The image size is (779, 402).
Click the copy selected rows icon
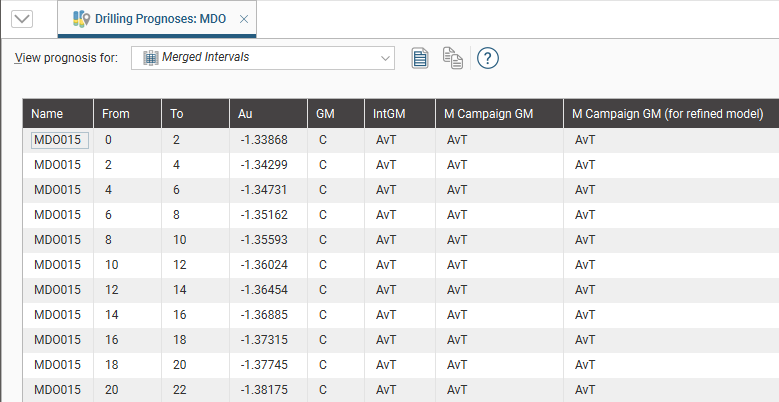click(x=453, y=58)
